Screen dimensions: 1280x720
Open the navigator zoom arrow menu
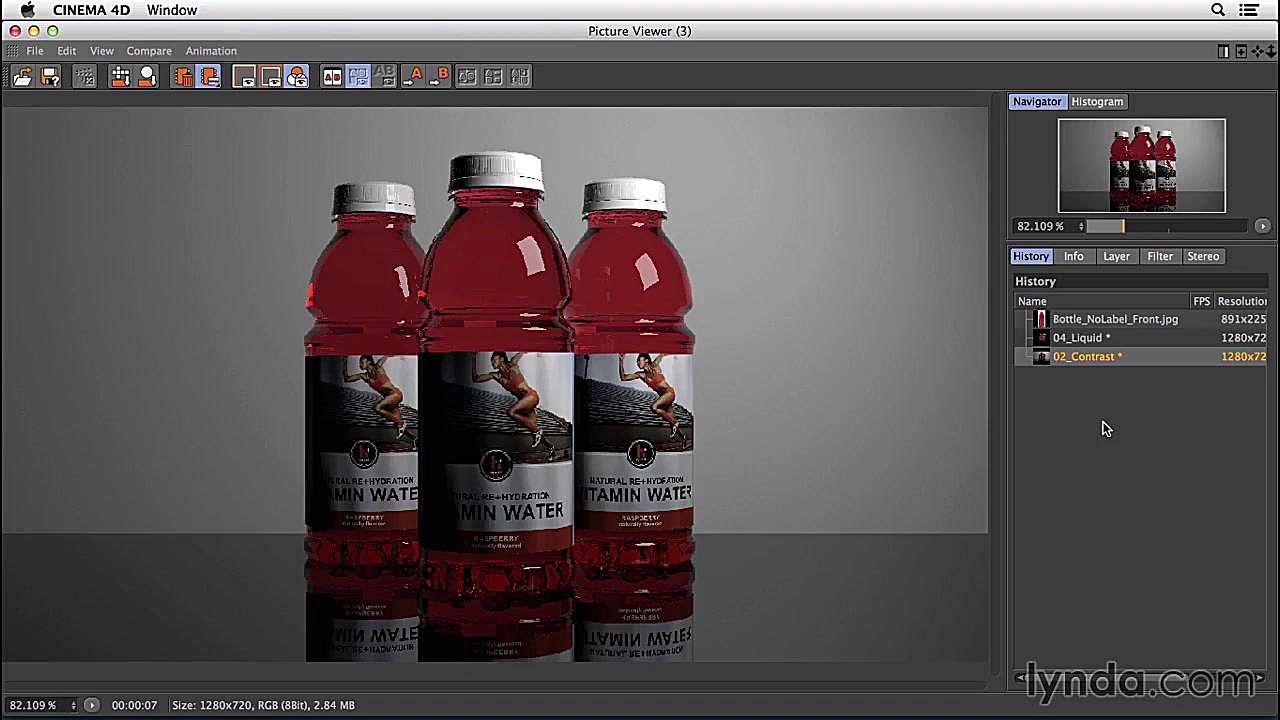(x=1262, y=227)
